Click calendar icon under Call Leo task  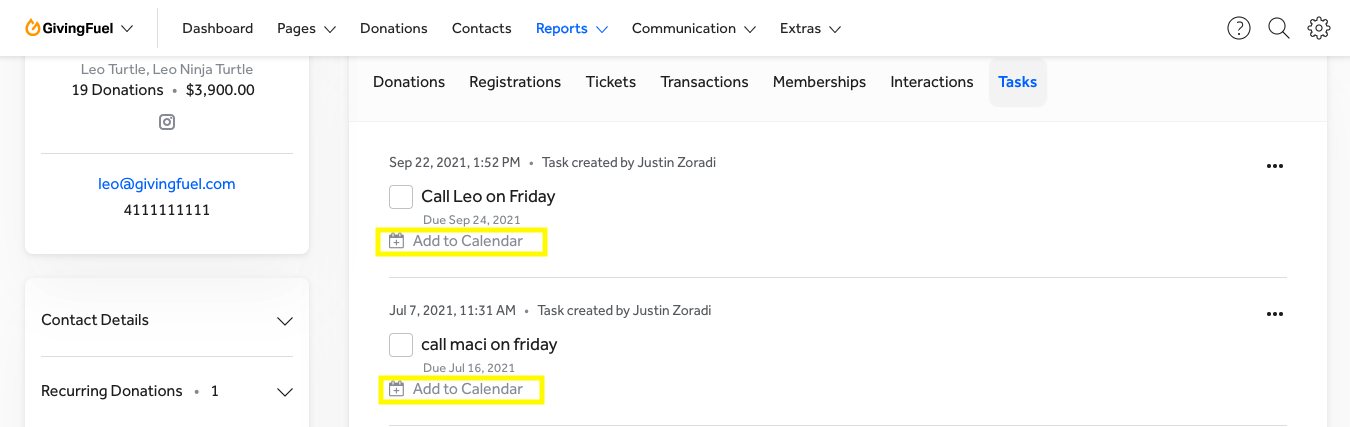(397, 241)
